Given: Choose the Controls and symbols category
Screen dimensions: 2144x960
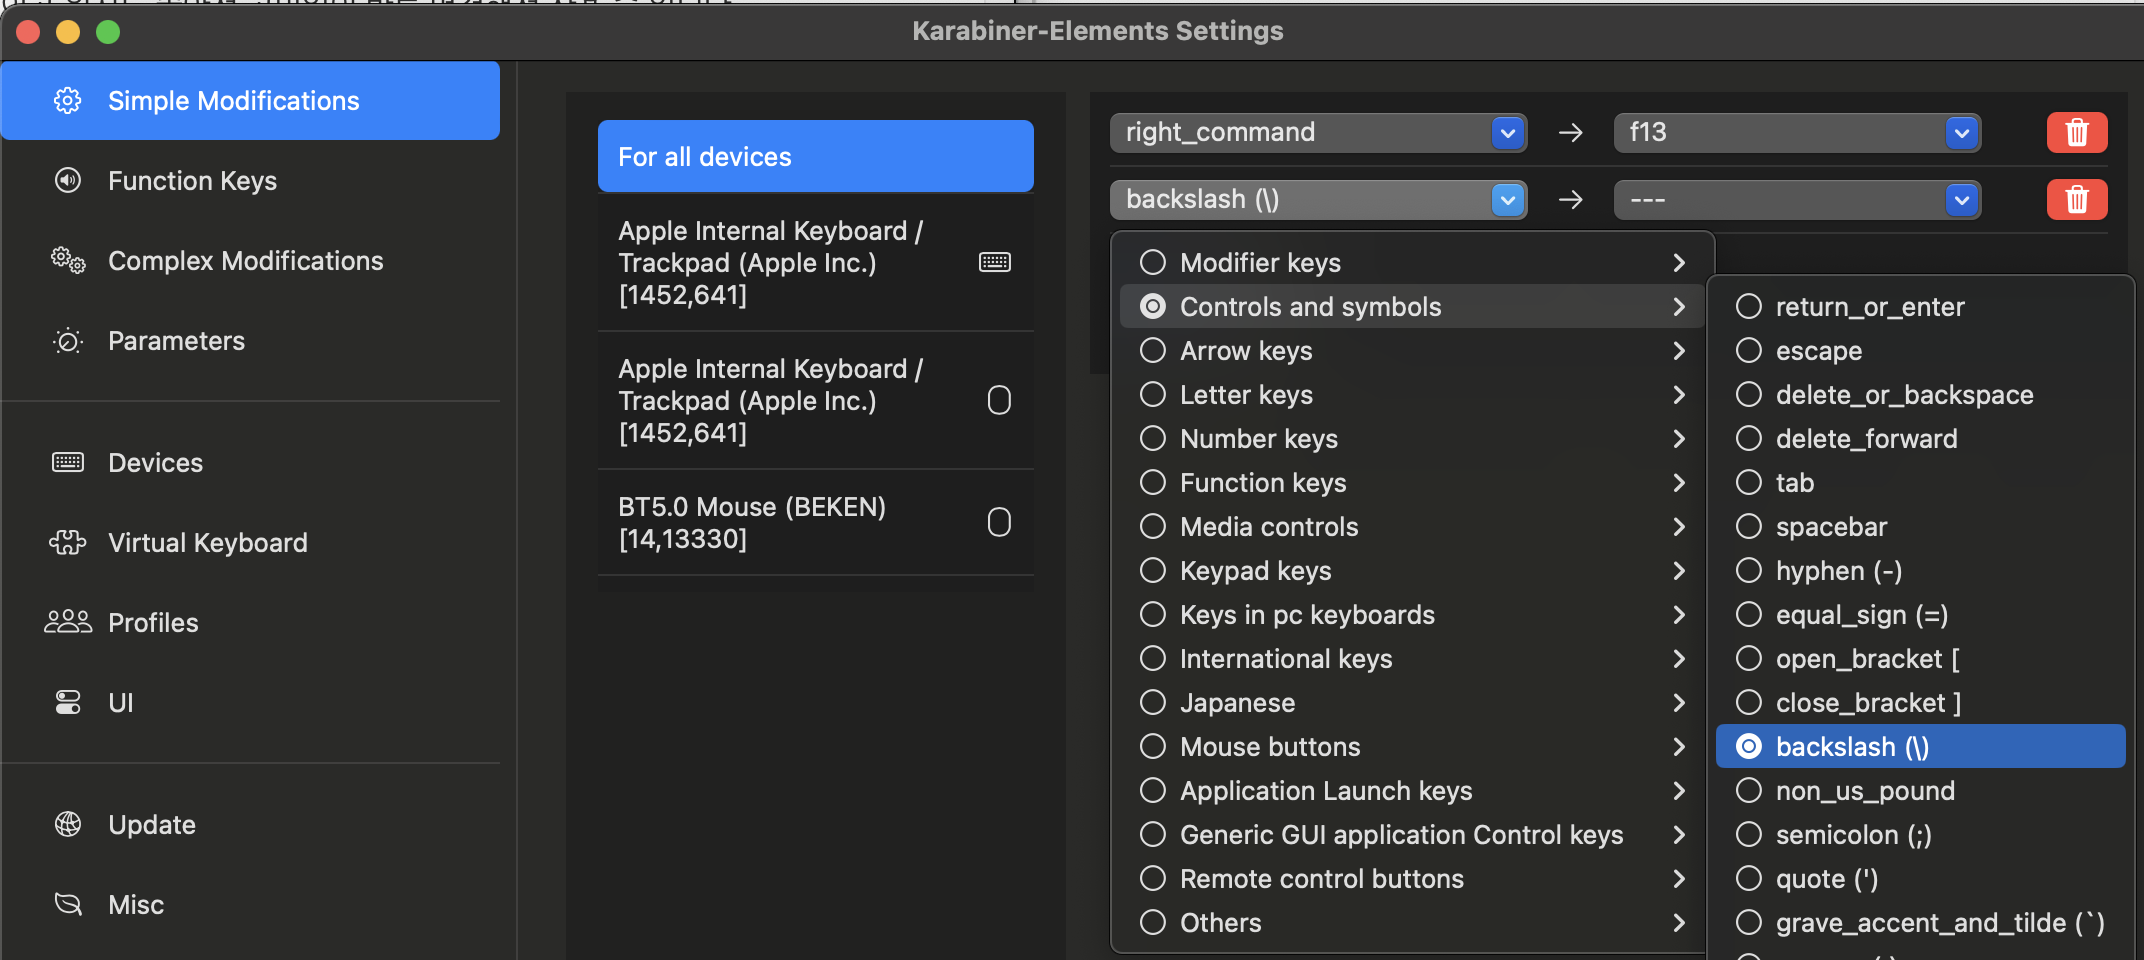Looking at the screenshot, I should 1411,307.
